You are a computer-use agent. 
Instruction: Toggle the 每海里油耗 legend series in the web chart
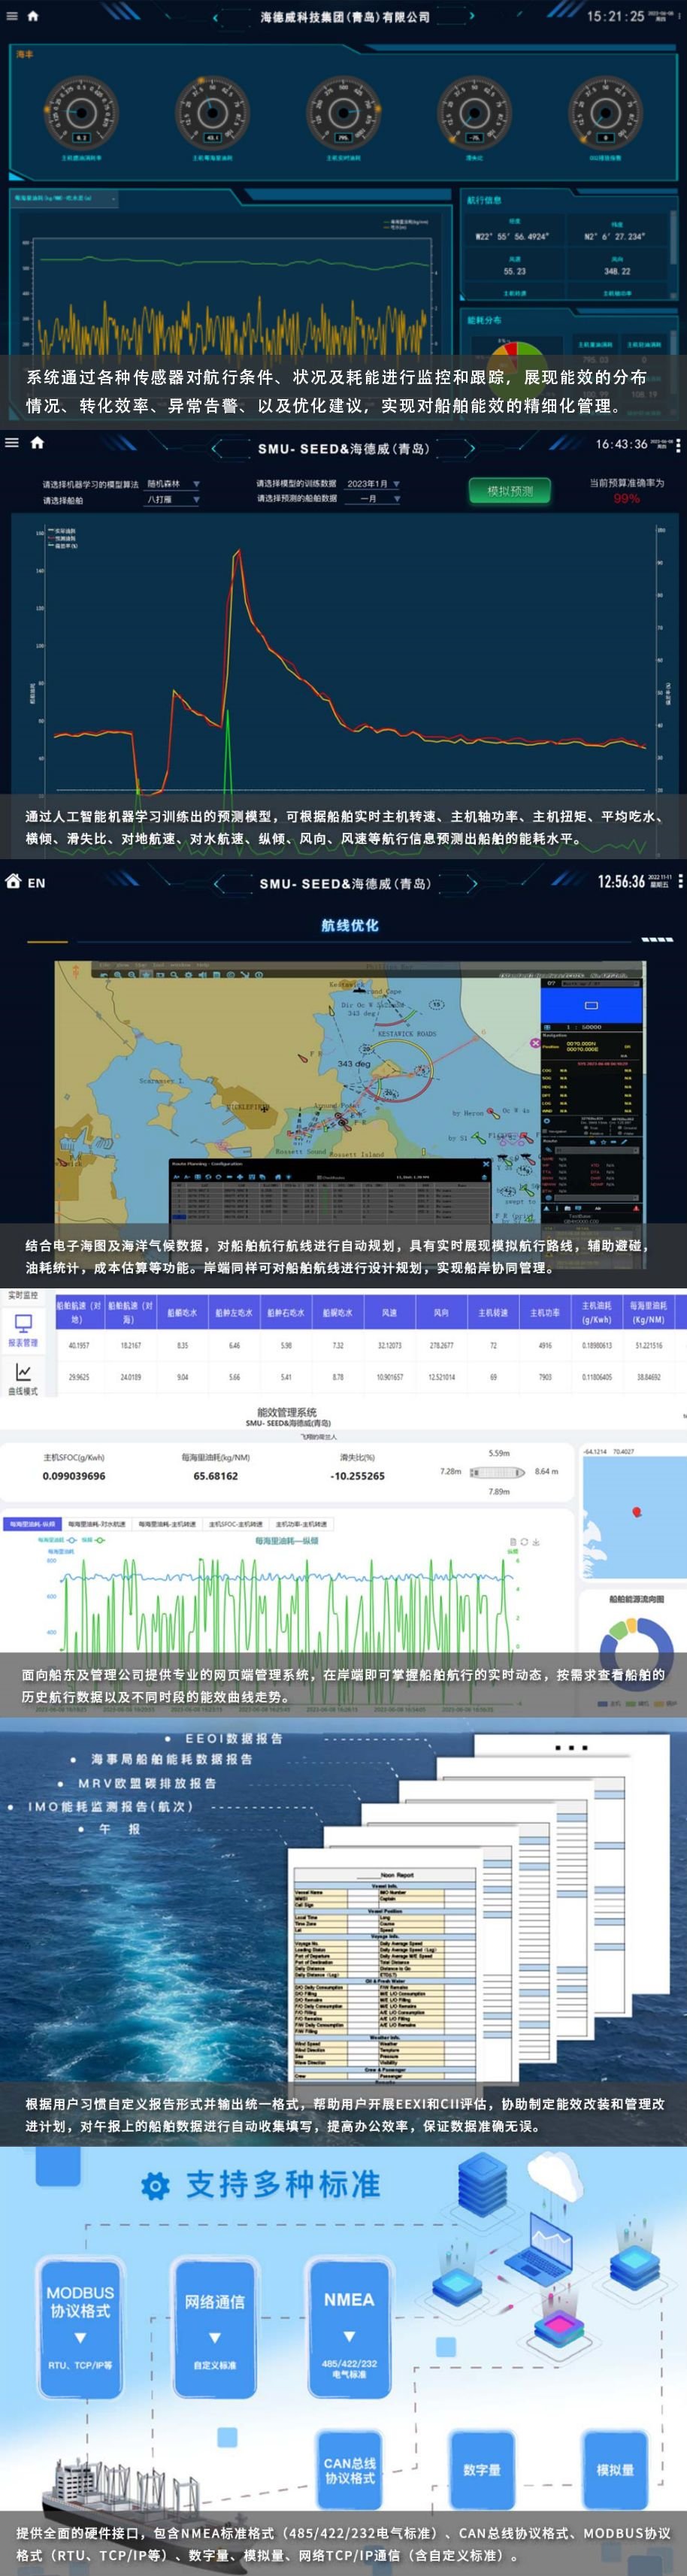55,1540
